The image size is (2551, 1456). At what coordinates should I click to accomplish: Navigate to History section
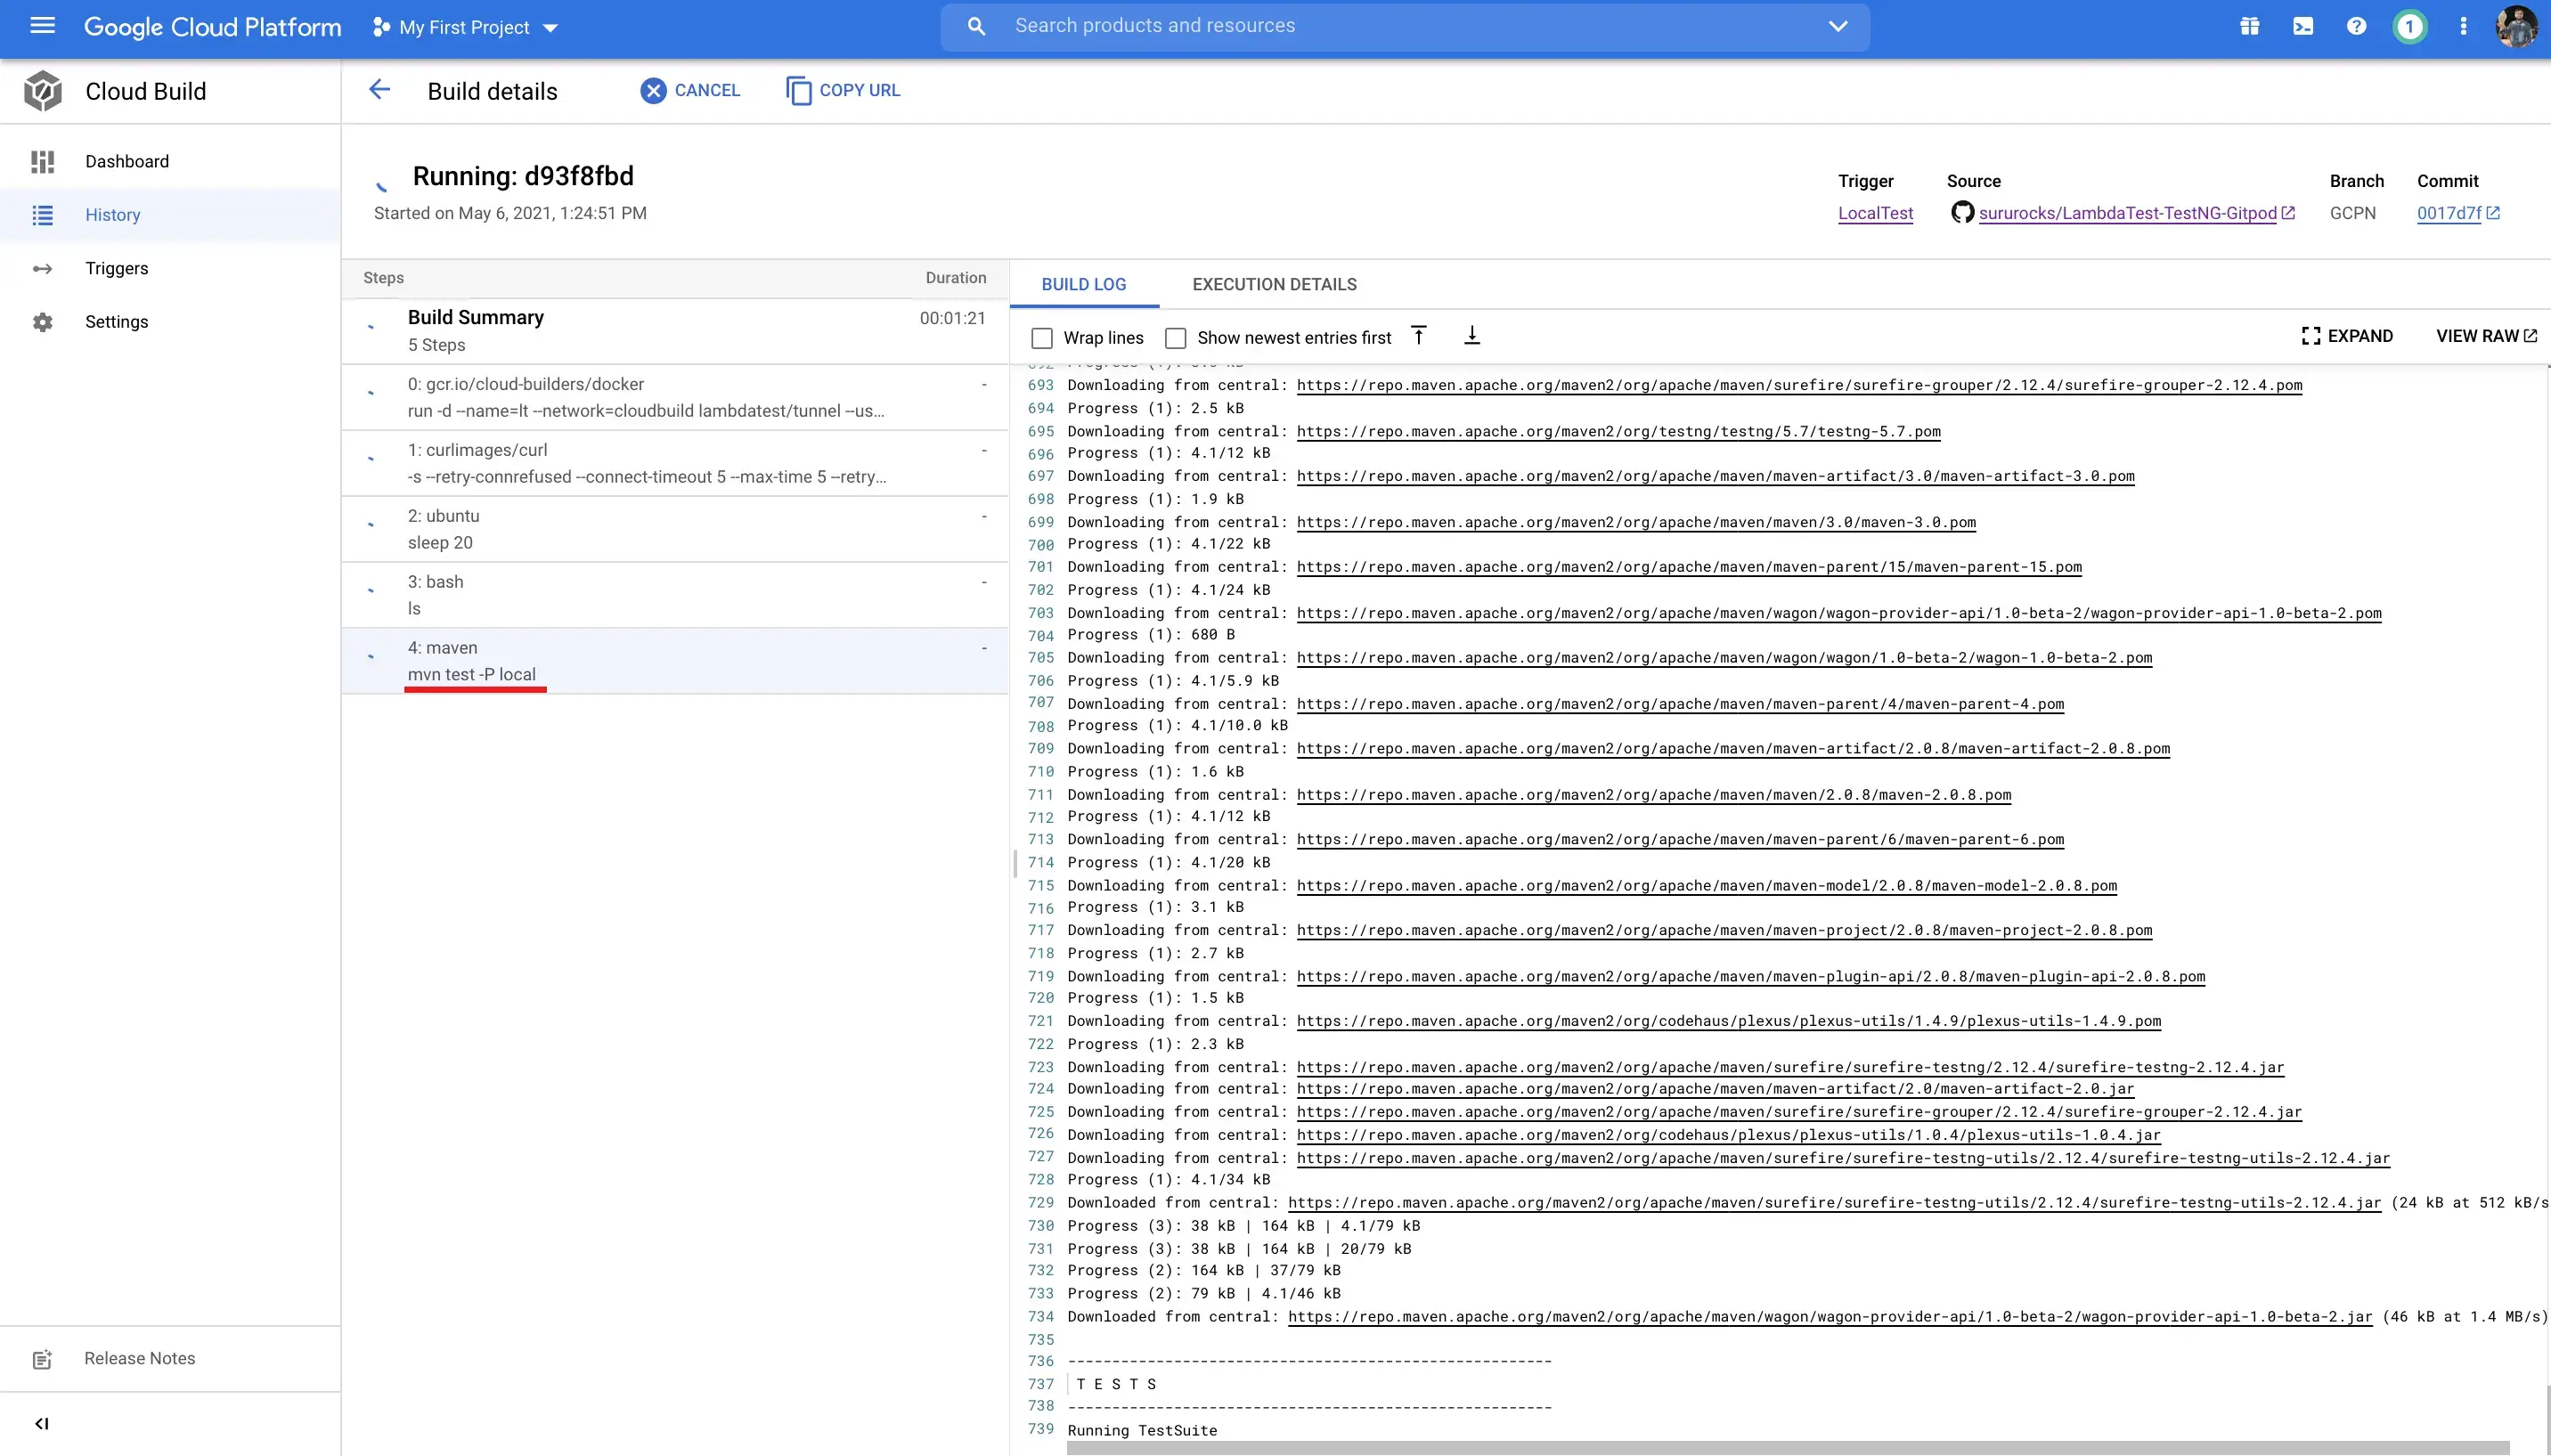pyautogui.click(x=112, y=214)
